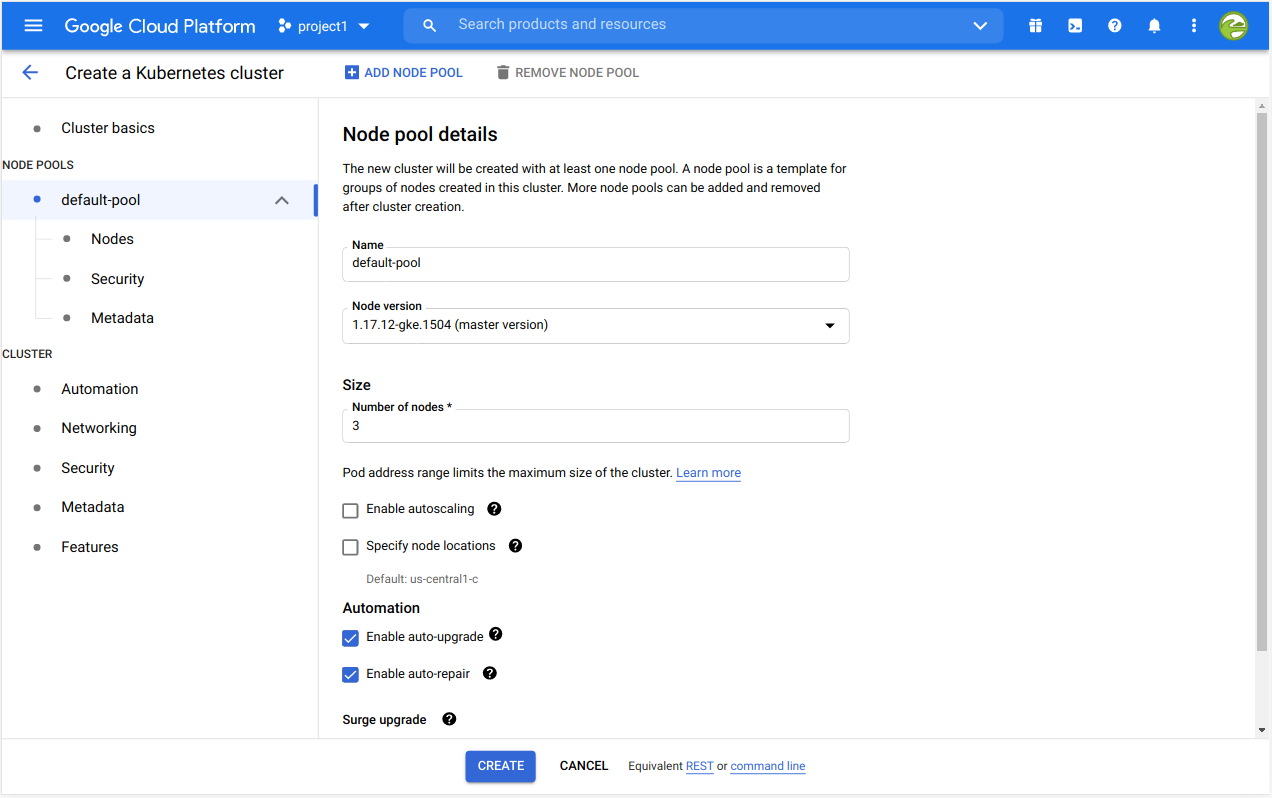This screenshot has width=1272, height=798.
Task: Click the Number of nodes field
Action: (x=595, y=426)
